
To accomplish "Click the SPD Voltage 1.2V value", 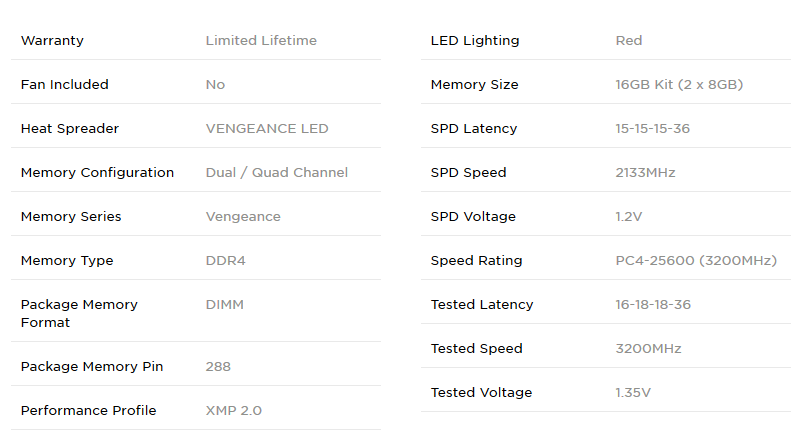I will [629, 217].
